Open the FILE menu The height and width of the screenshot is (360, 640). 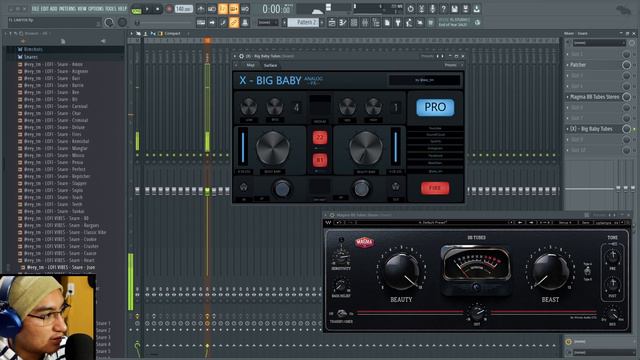pos(35,9)
